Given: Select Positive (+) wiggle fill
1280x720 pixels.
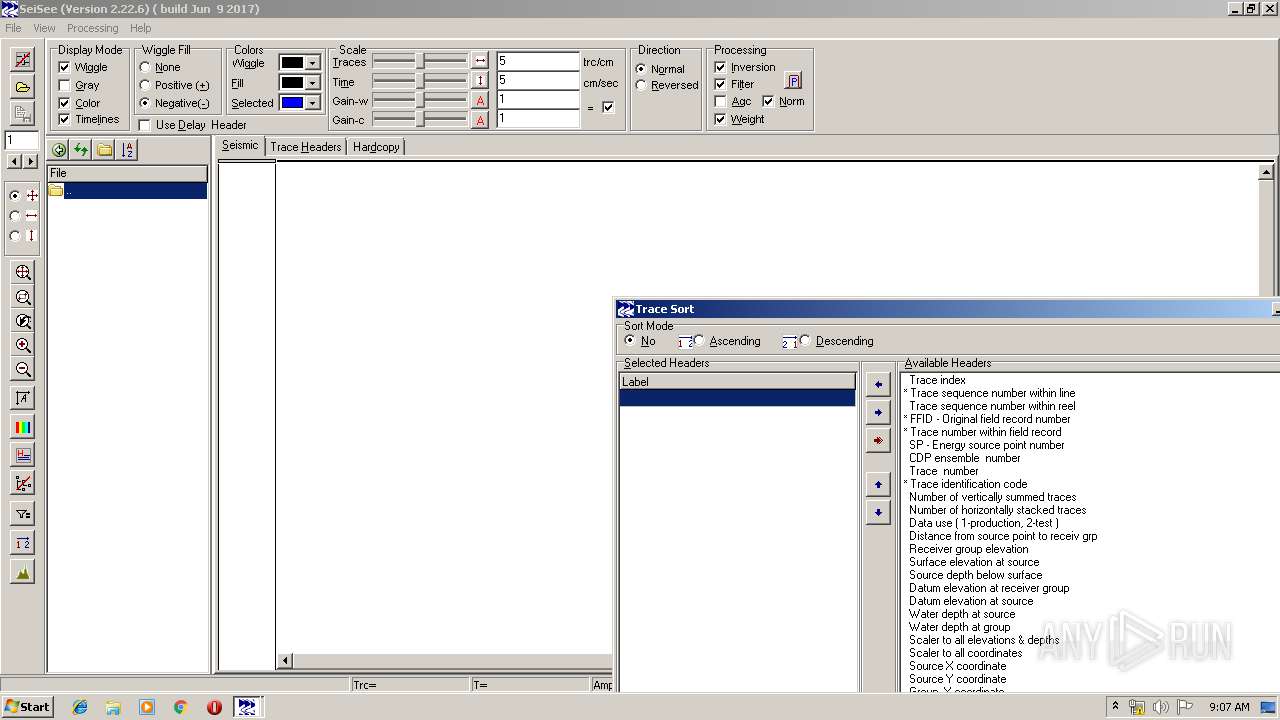Looking at the screenshot, I should [x=145, y=85].
